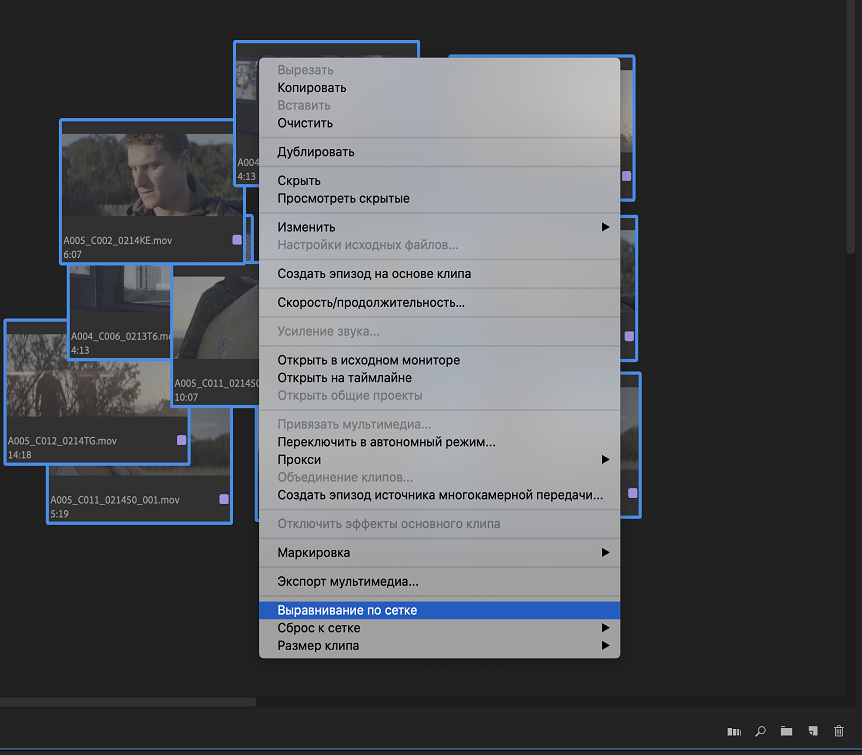Click greyed Отключить эффекты основного клипа
862x755 pixels.
point(439,524)
